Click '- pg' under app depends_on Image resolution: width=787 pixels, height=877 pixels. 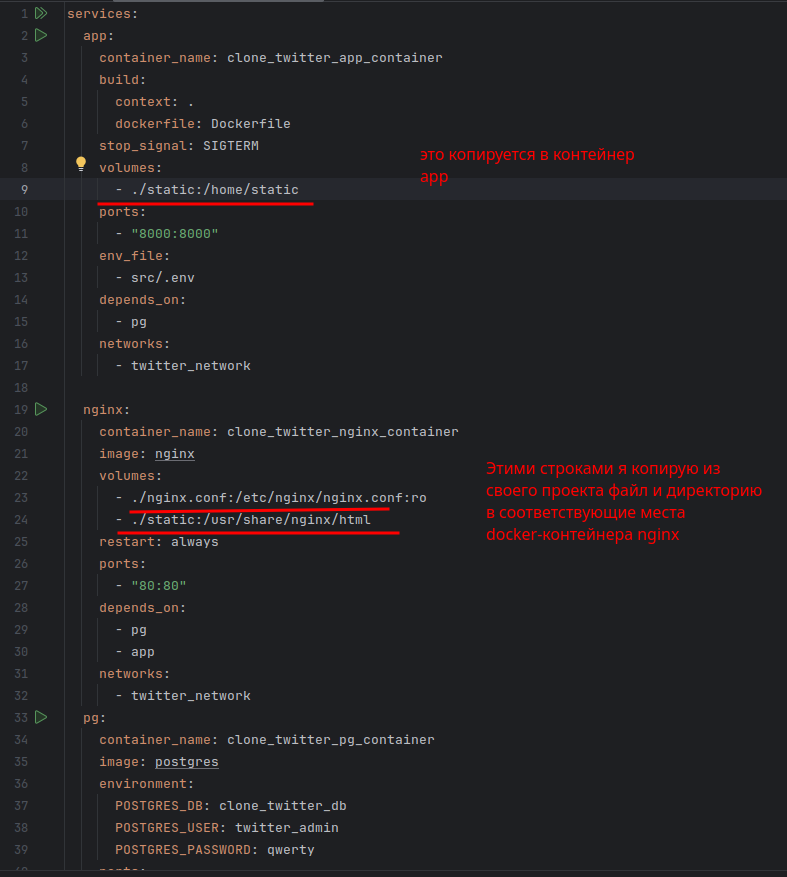tap(131, 322)
